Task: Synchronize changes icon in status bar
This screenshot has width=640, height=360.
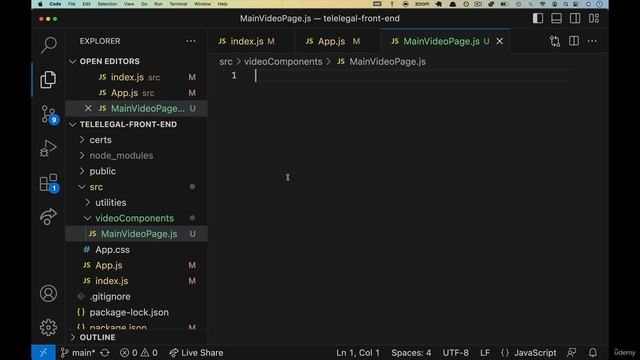Action: pyautogui.click(x=105, y=353)
